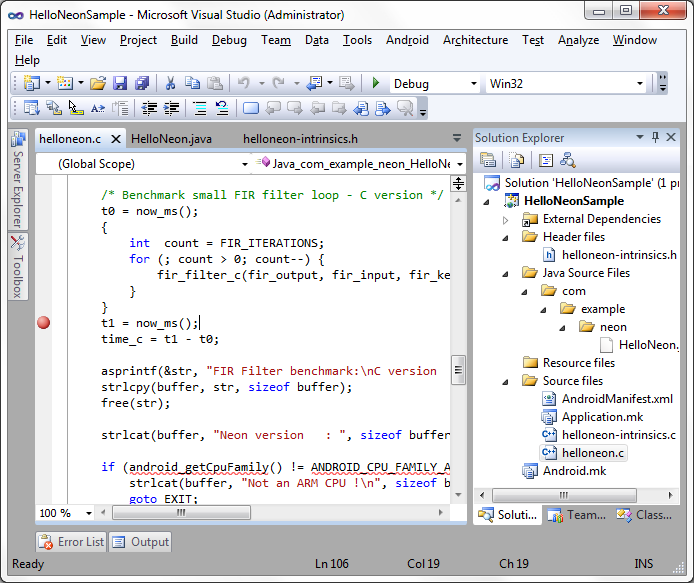
Task: Toggle the breakpoint on the t1 line
Action: click(x=43, y=322)
